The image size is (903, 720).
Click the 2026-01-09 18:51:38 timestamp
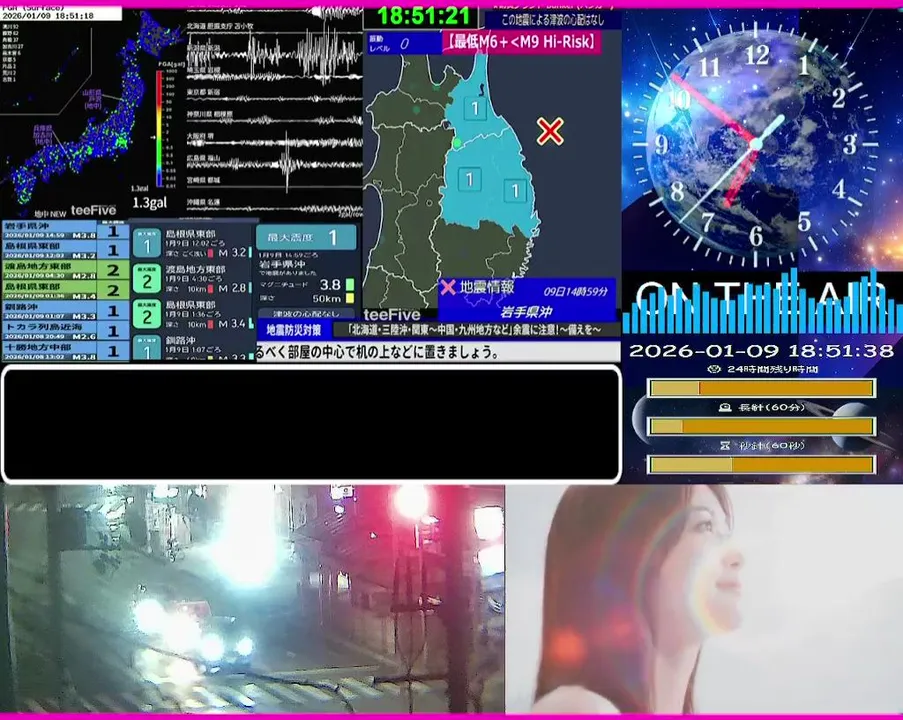point(761,351)
